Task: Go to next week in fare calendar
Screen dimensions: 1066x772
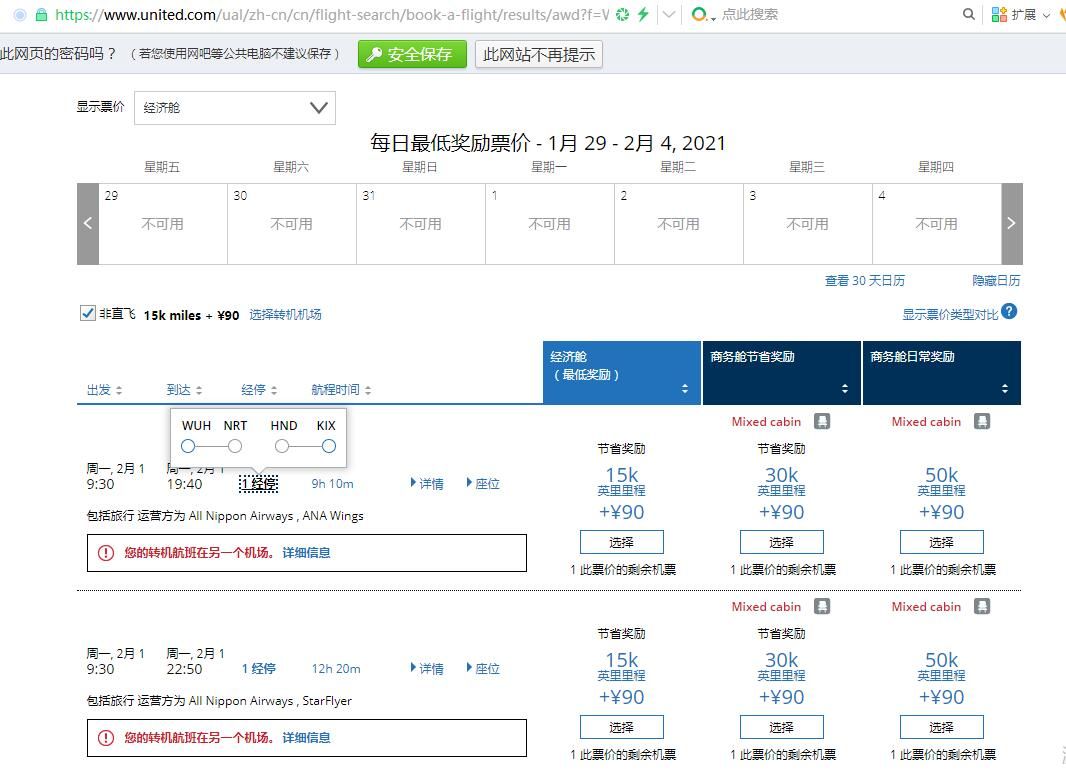Action: (1012, 223)
